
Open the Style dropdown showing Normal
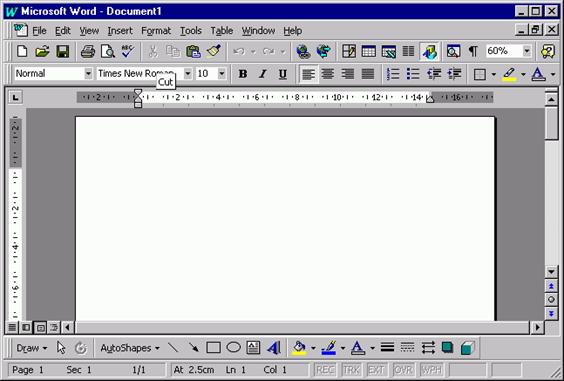(x=88, y=74)
